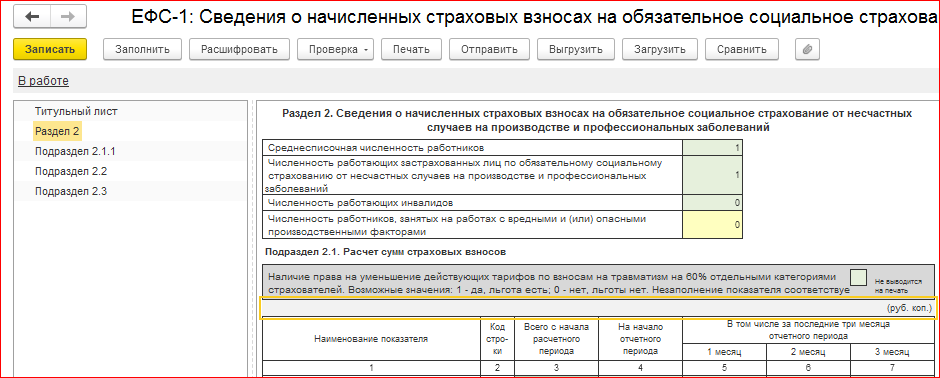Image resolution: width=940 pixels, height=378 pixels.
Task: Click the Расшифровать button
Action: pyautogui.click(x=239, y=49)
